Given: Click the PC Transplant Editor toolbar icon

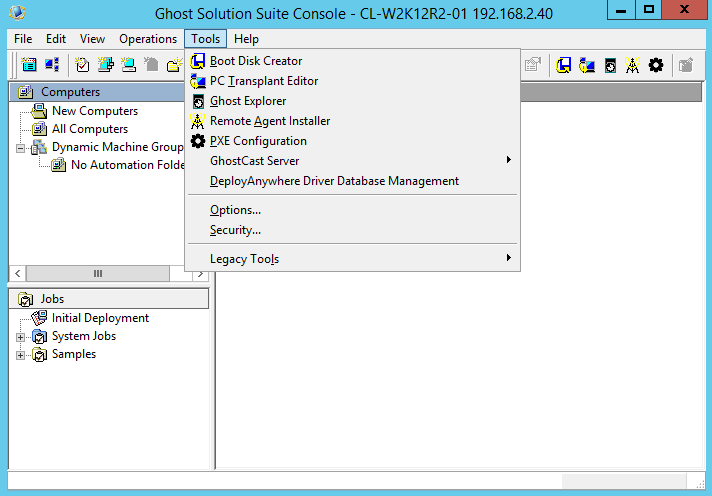Looking at the screenshot, I should click(x=587, y=65).
